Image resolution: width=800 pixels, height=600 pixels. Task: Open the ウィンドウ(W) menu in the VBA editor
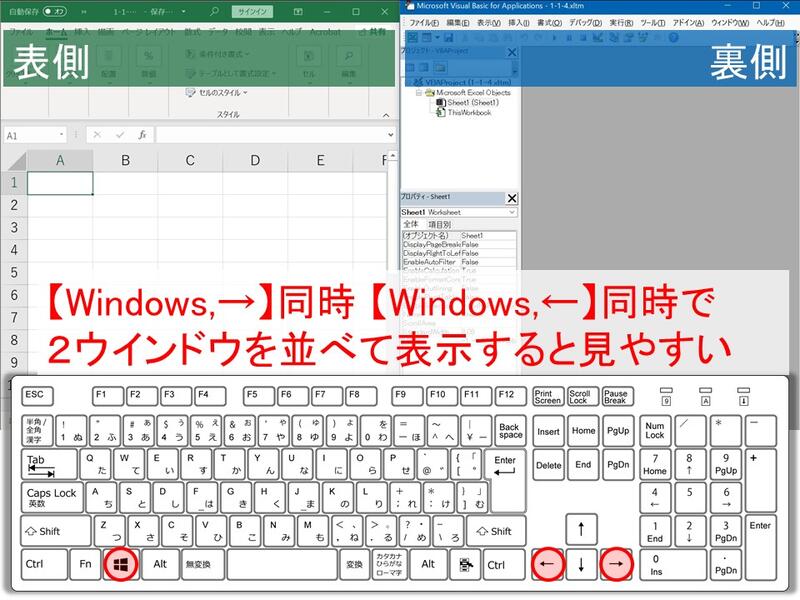pos(730,23)
